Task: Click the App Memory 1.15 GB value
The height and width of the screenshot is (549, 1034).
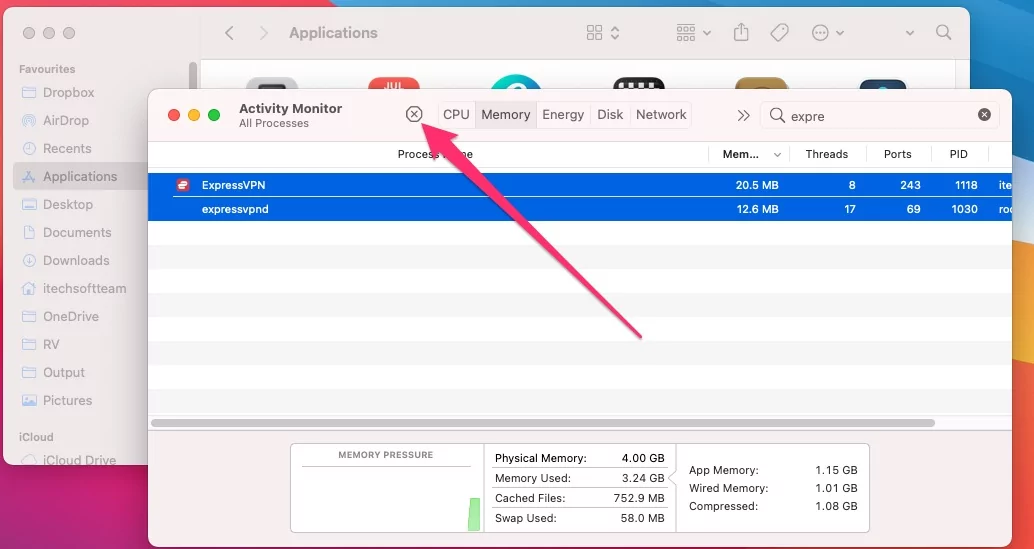Action: 836,471
